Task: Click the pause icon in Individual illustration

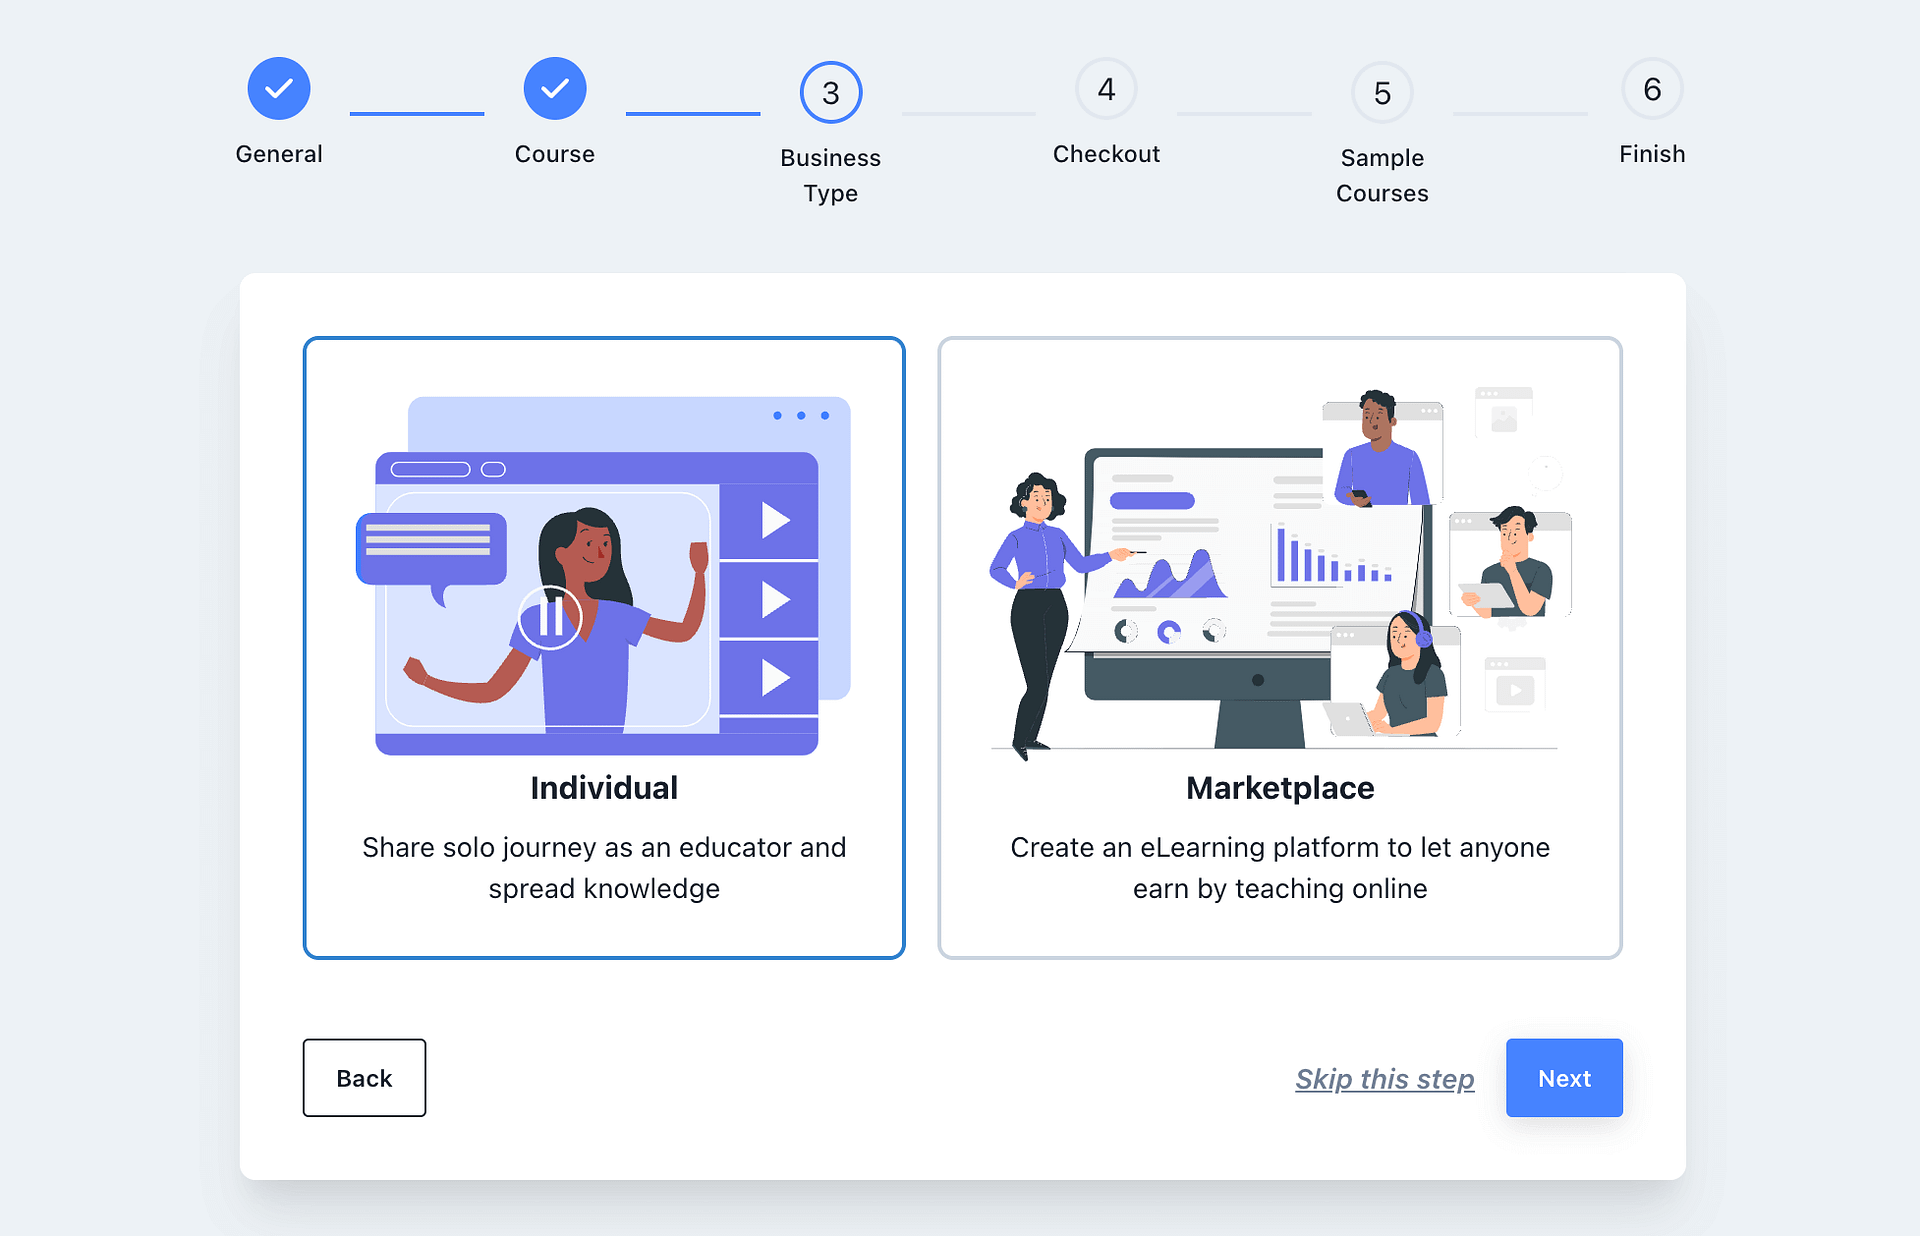Action: pos(550,617)
